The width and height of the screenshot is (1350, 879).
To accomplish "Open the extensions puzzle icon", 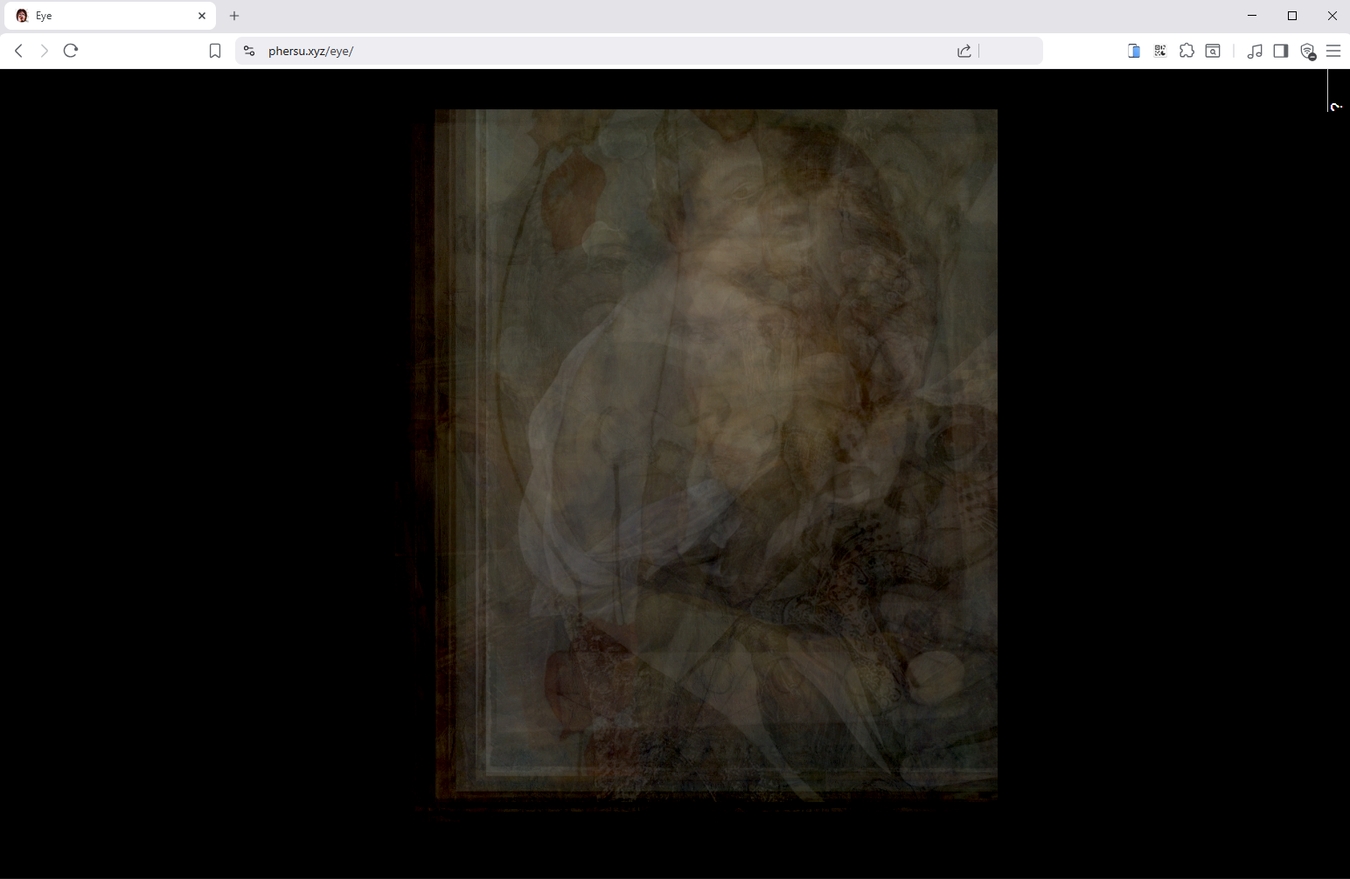I will coord(1186,51).
